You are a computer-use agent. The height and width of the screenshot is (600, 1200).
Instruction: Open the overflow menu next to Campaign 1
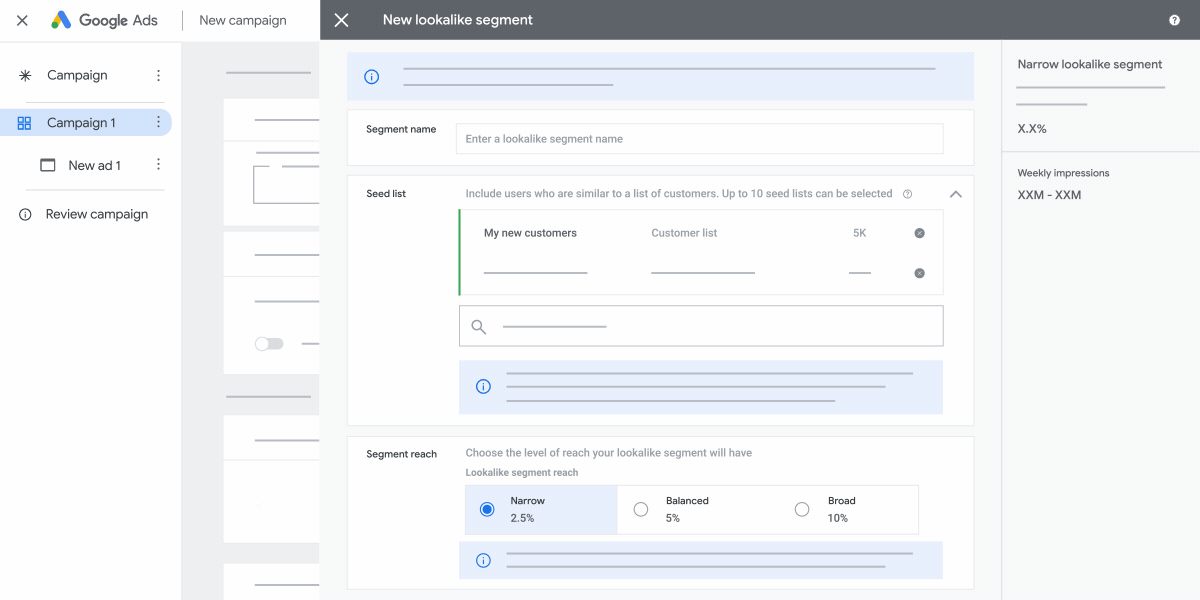158,121
